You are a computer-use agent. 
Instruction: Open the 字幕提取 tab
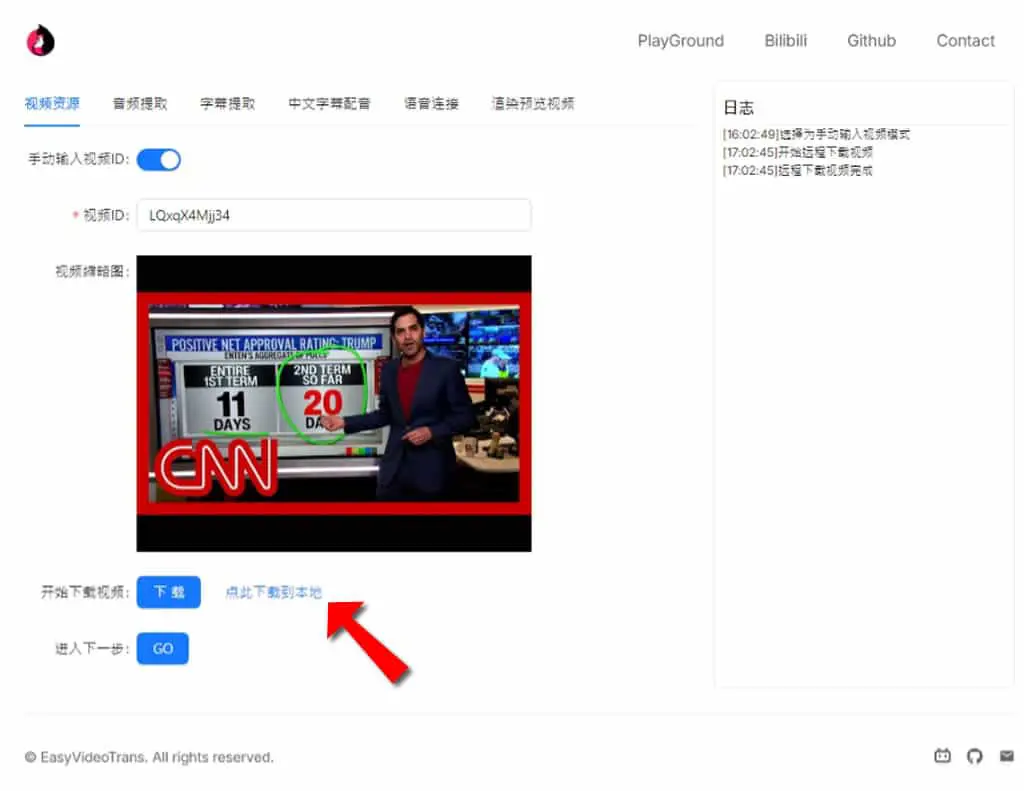(227, 103)
